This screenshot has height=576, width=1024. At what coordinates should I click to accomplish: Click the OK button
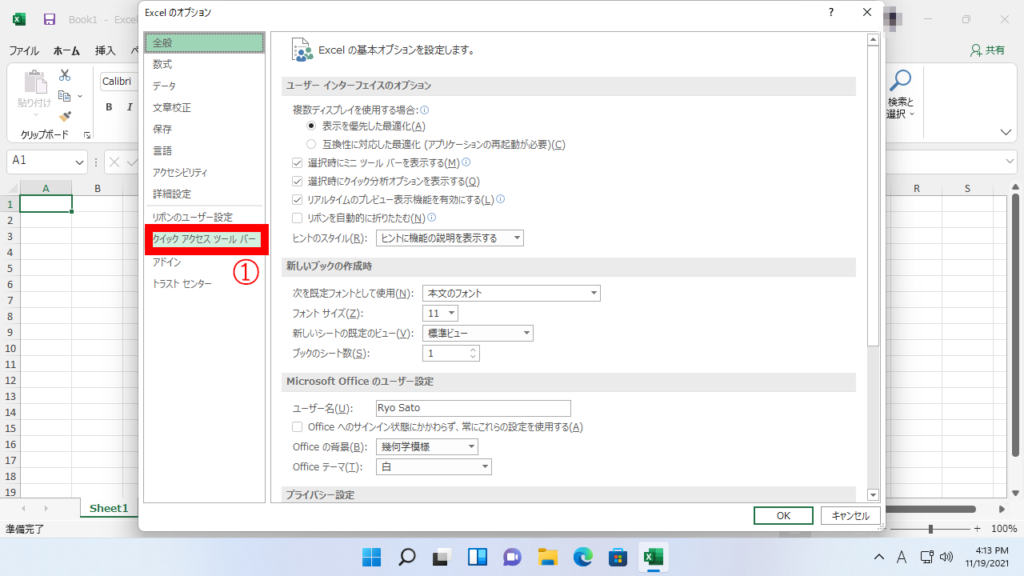point(783,515)
